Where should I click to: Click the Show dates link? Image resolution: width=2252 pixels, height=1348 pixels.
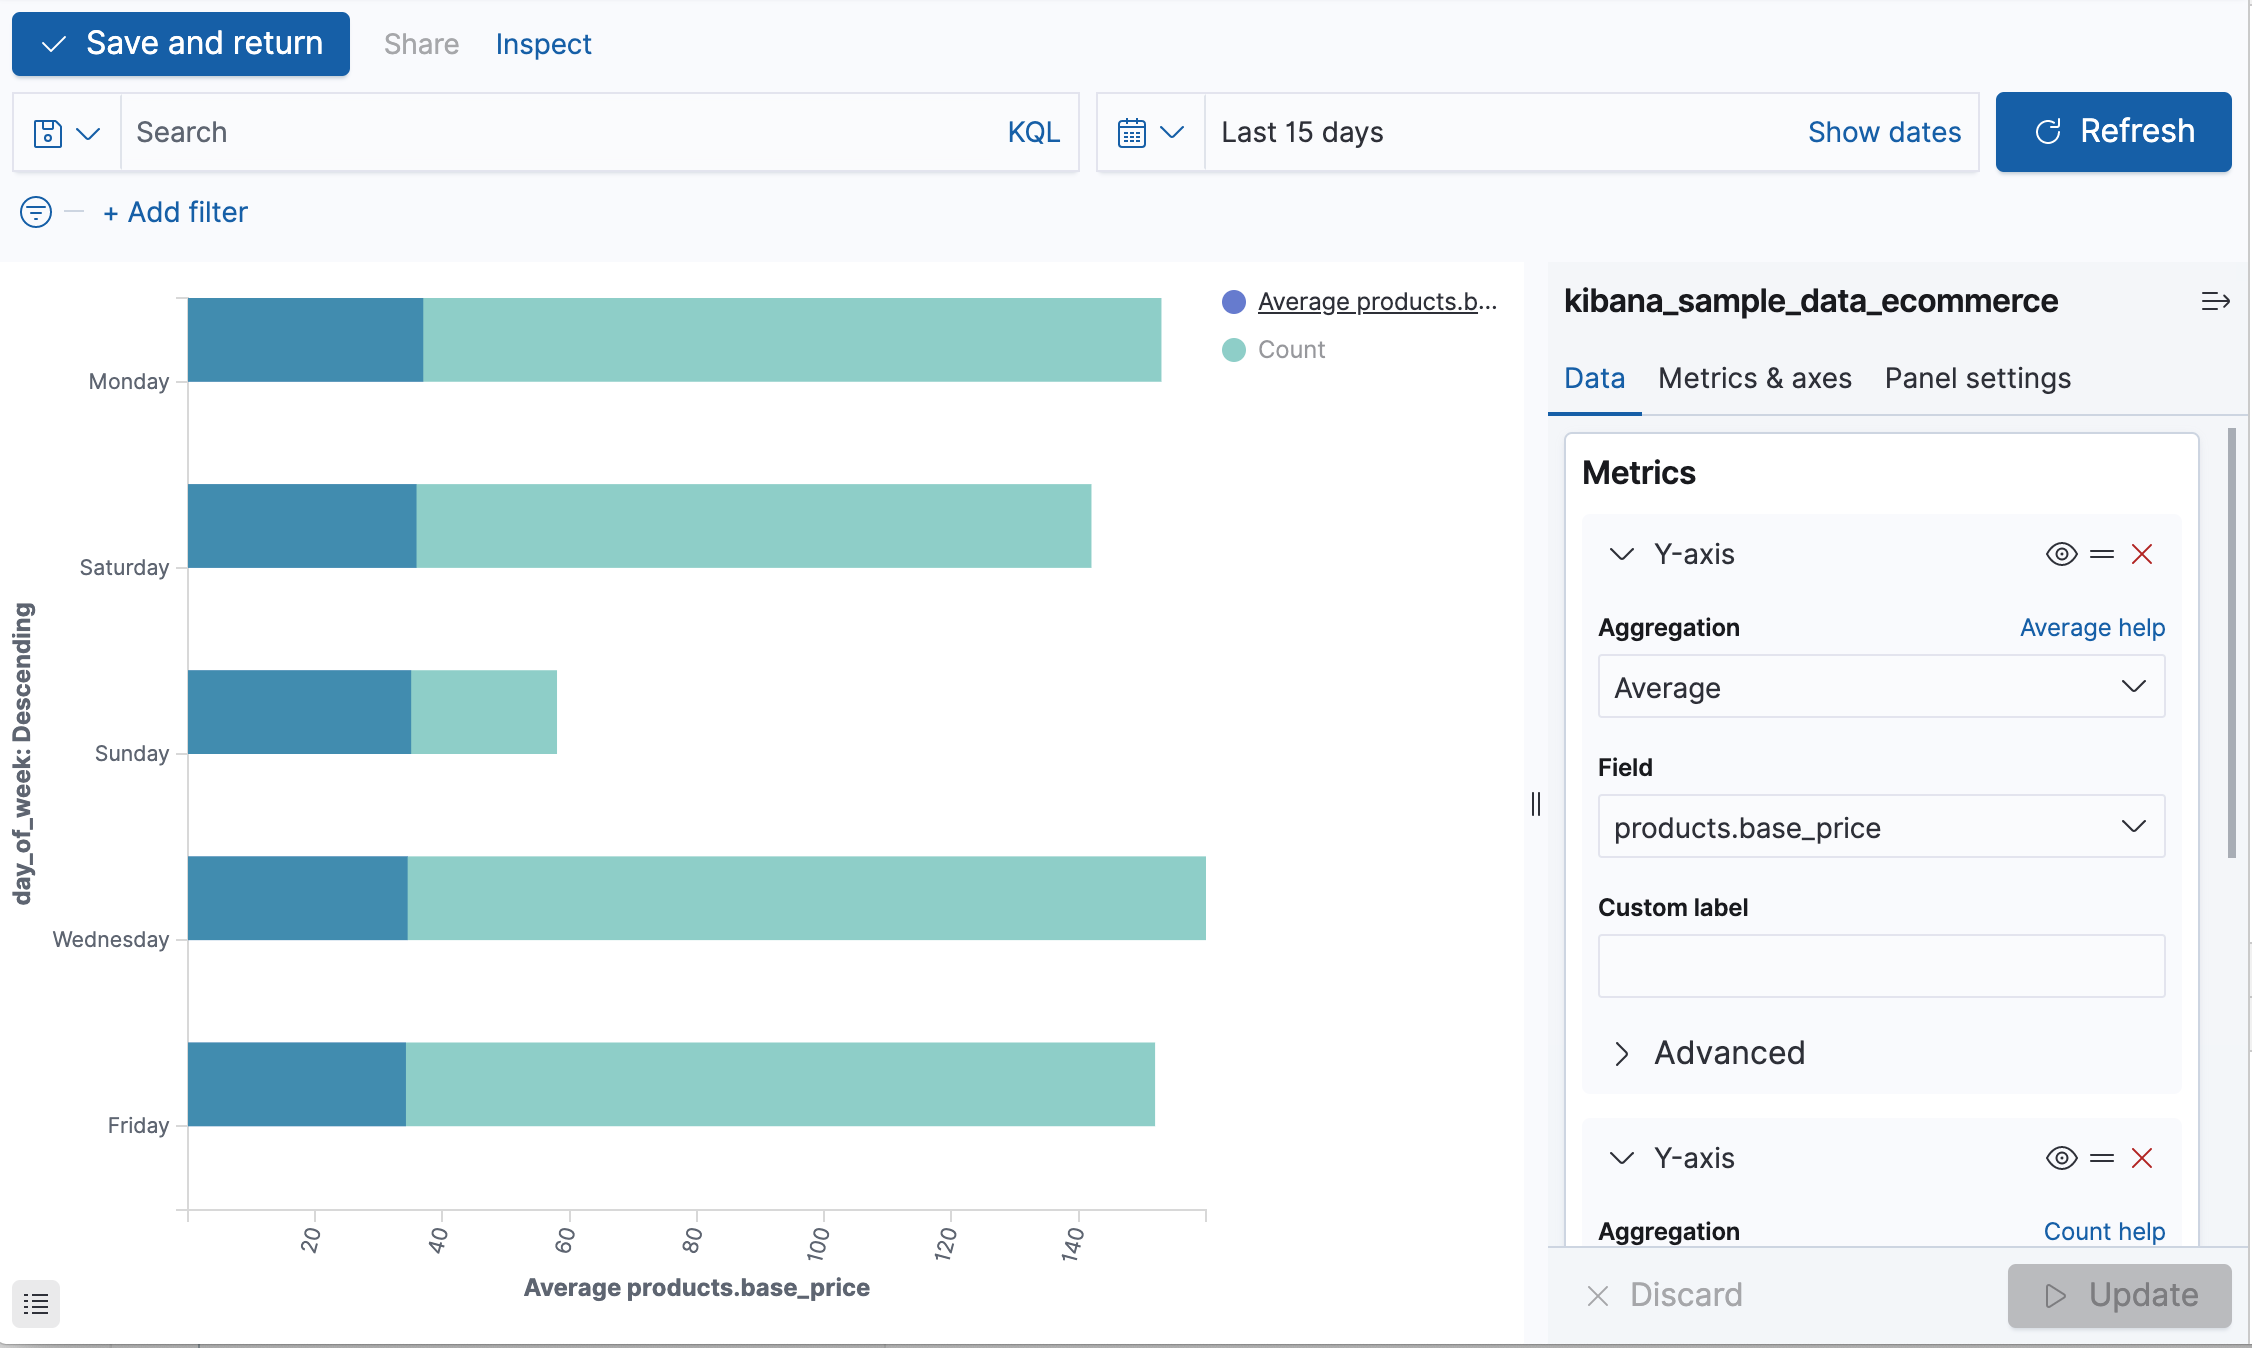point(1884,133)
